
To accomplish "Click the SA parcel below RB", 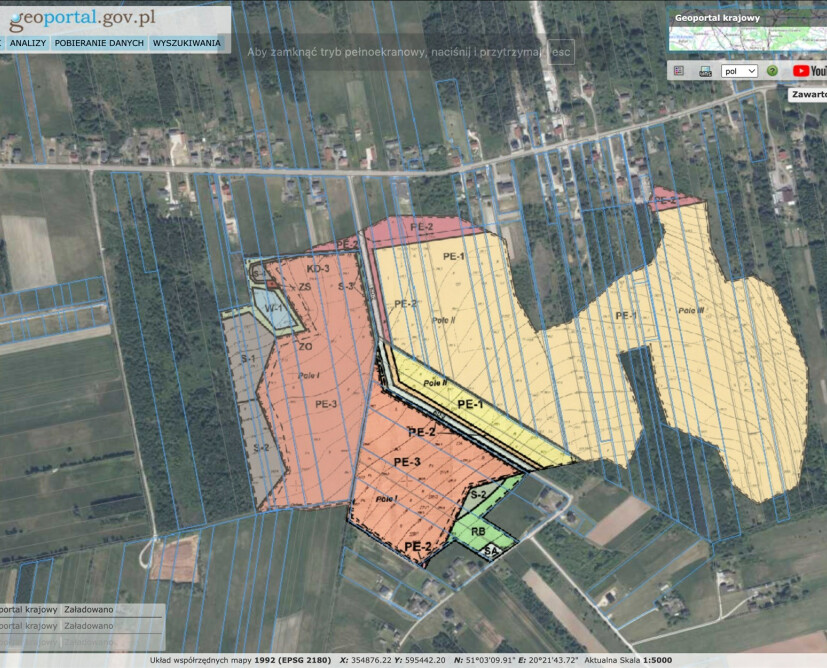I will pos(491,551).
